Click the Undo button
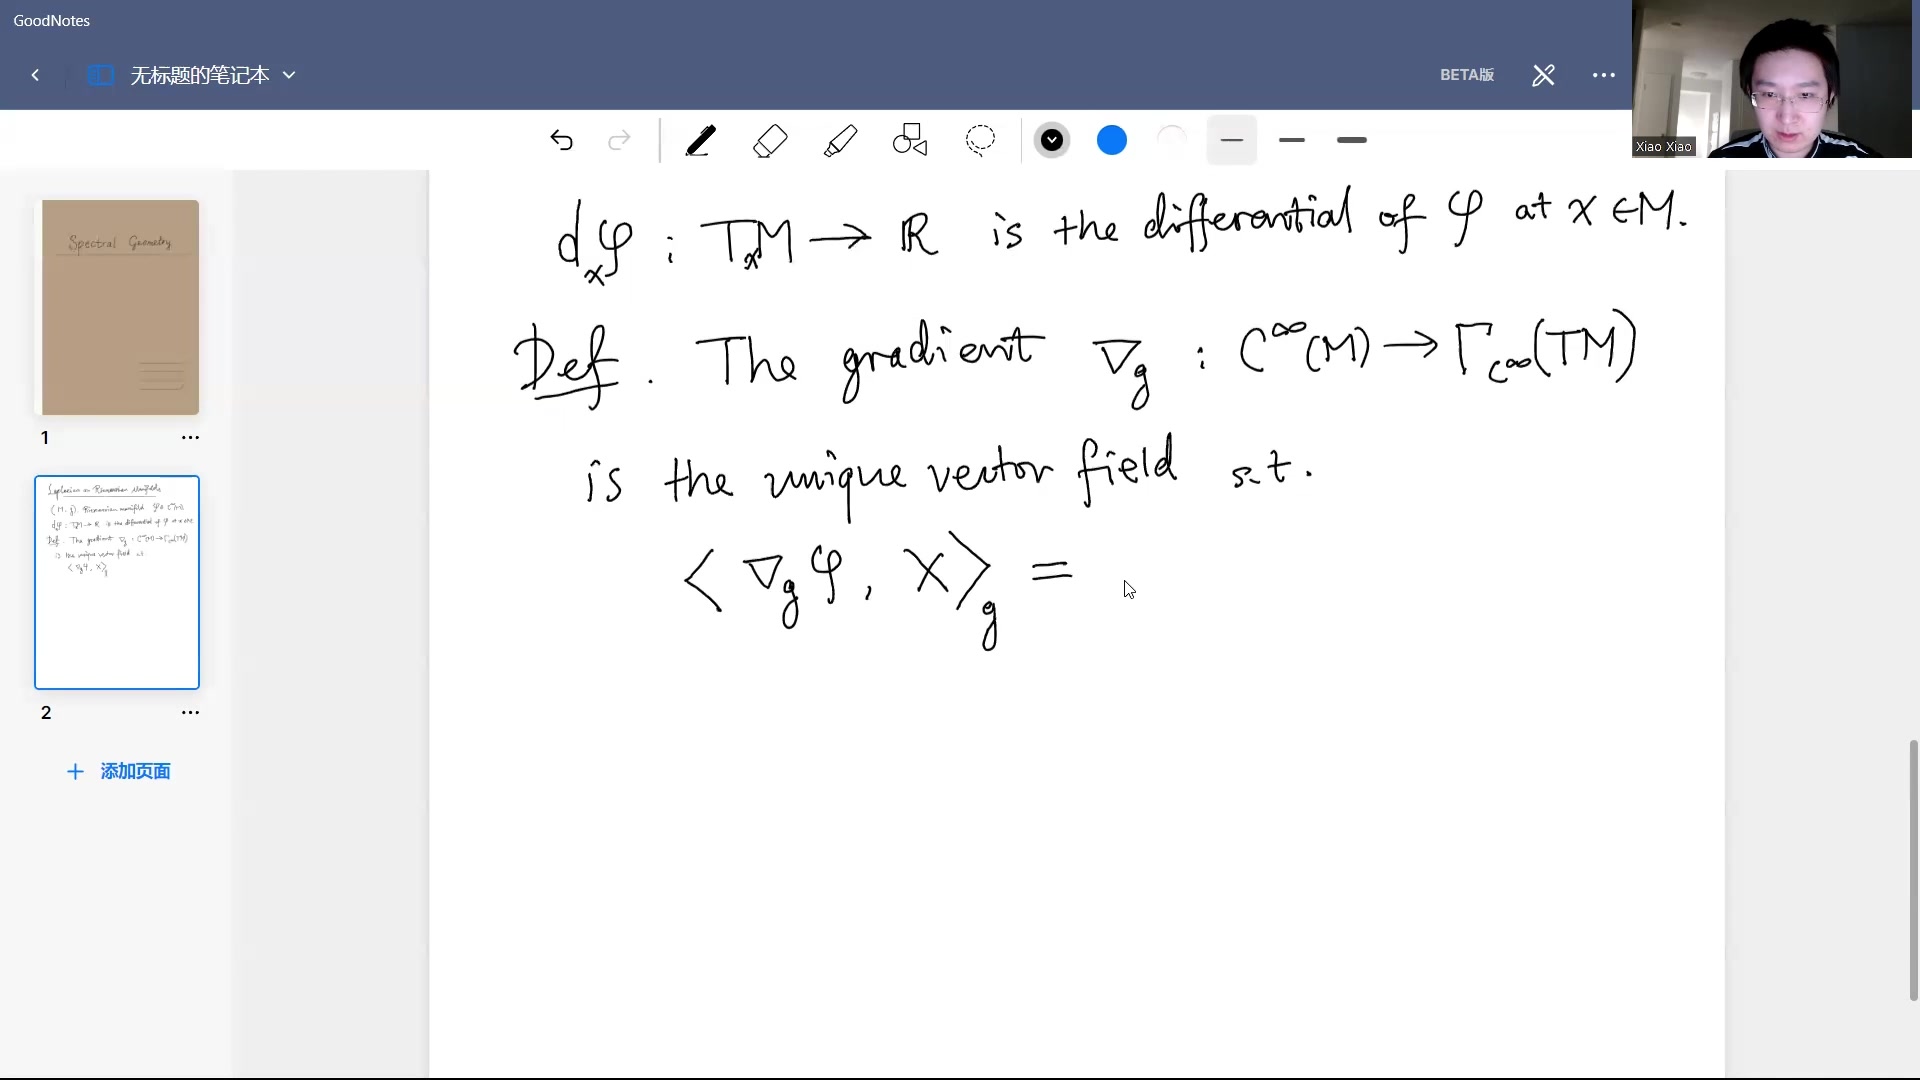Viewport: 1920px width, 1080px height. click(559, 141)
